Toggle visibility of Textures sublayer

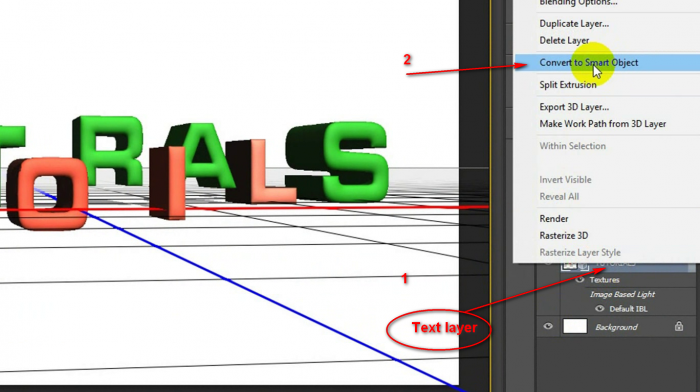coord(579,280)
